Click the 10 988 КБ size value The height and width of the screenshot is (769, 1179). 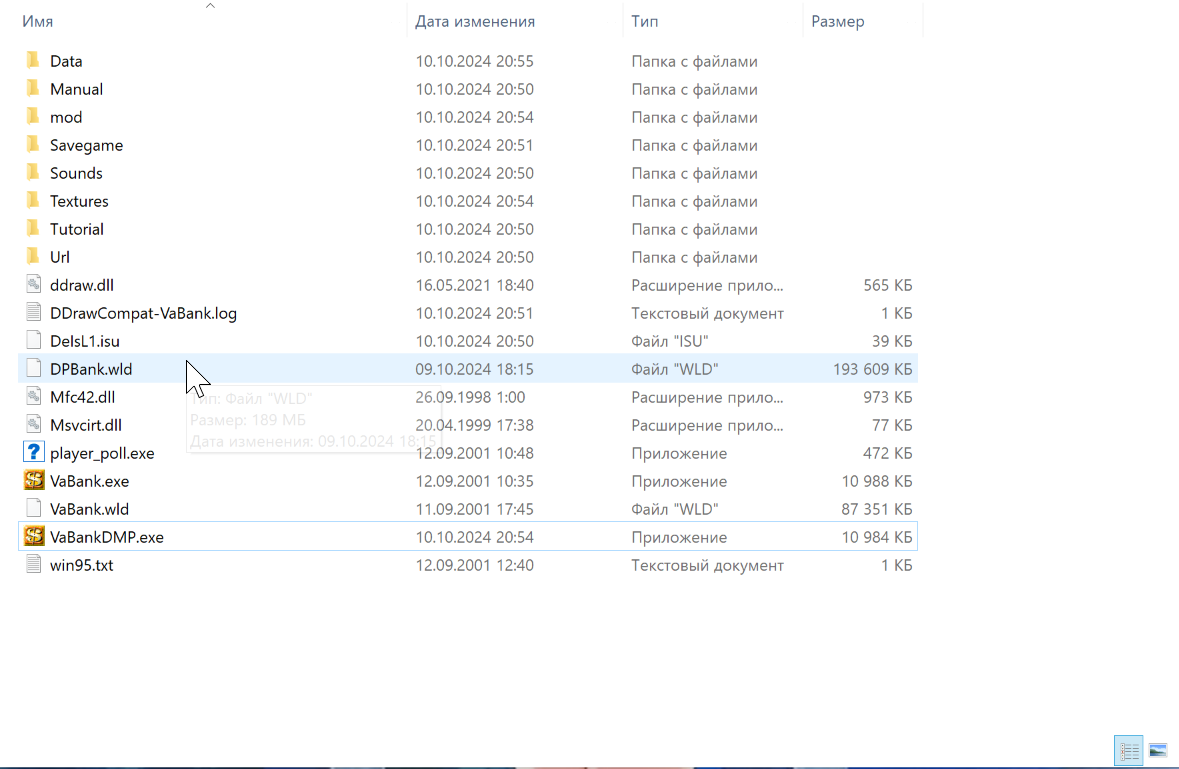pos(877,481)
